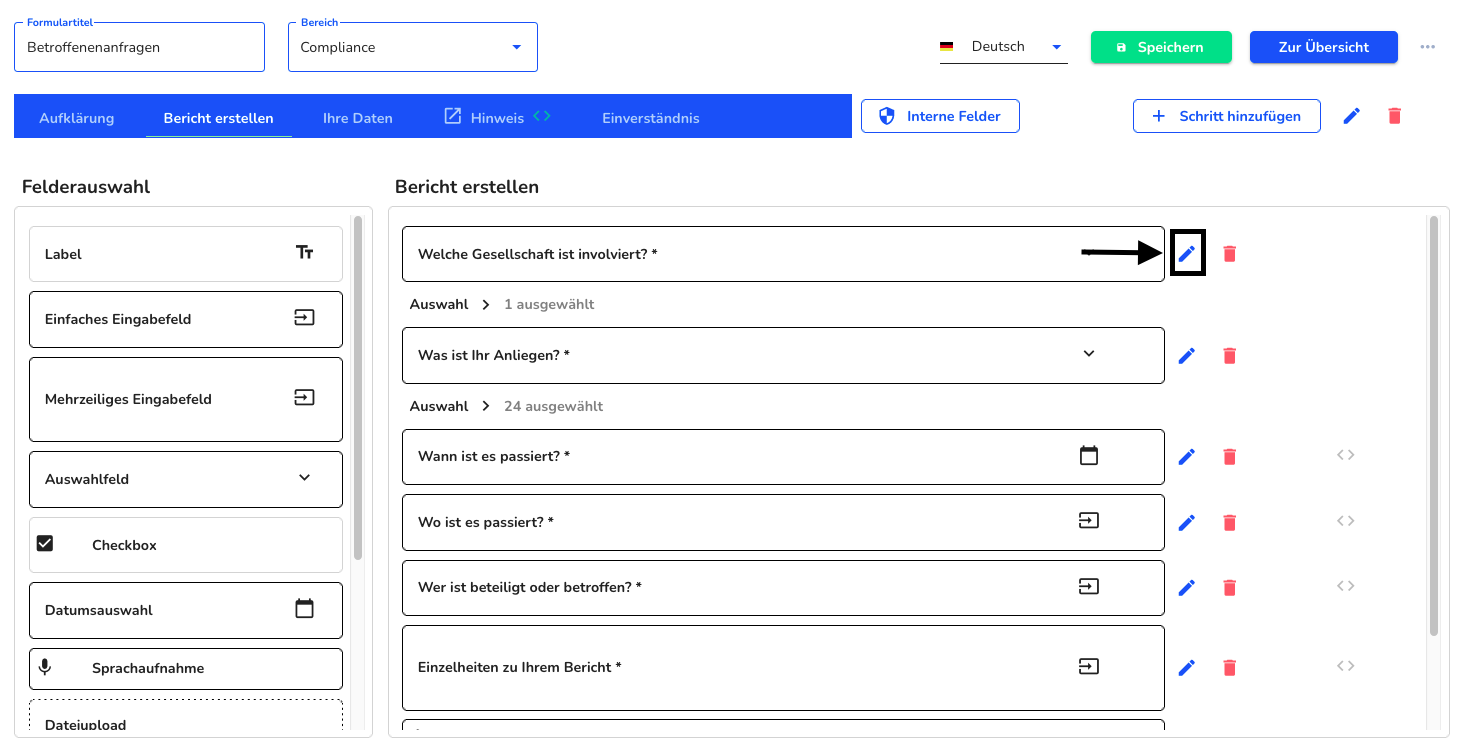Pick the Mehrzeiliges Eingabefeld field type
The height and width of the screenshot is (750, 1467).
[x=186, y=399]
